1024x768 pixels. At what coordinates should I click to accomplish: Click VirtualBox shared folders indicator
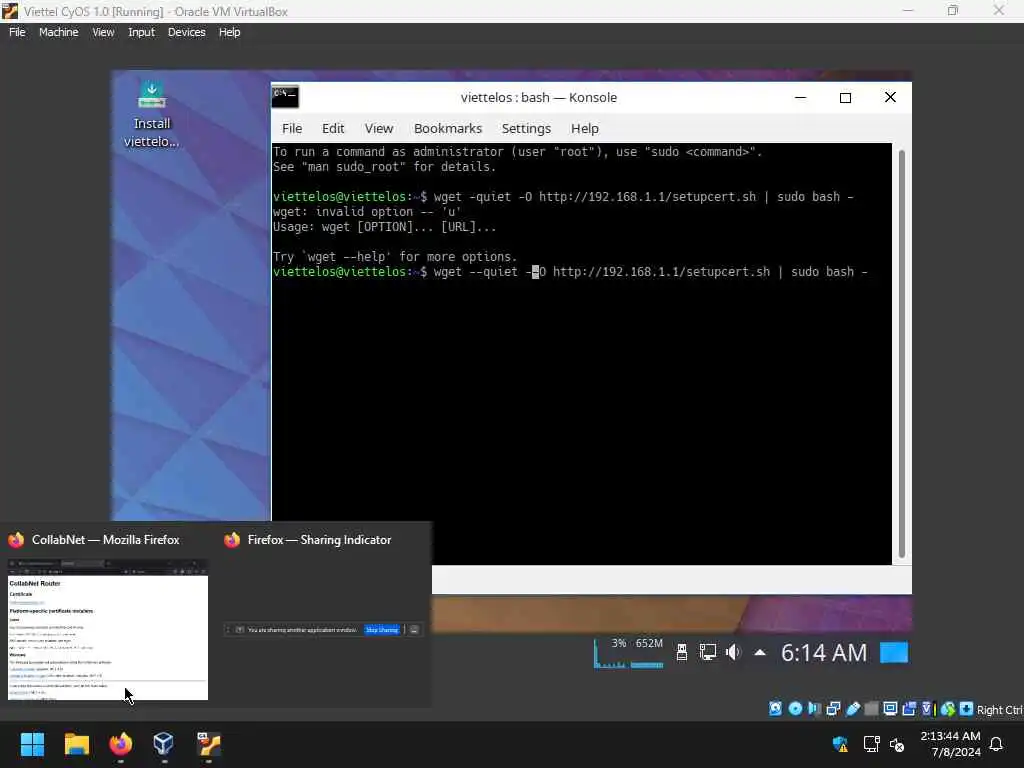[871, 709]
